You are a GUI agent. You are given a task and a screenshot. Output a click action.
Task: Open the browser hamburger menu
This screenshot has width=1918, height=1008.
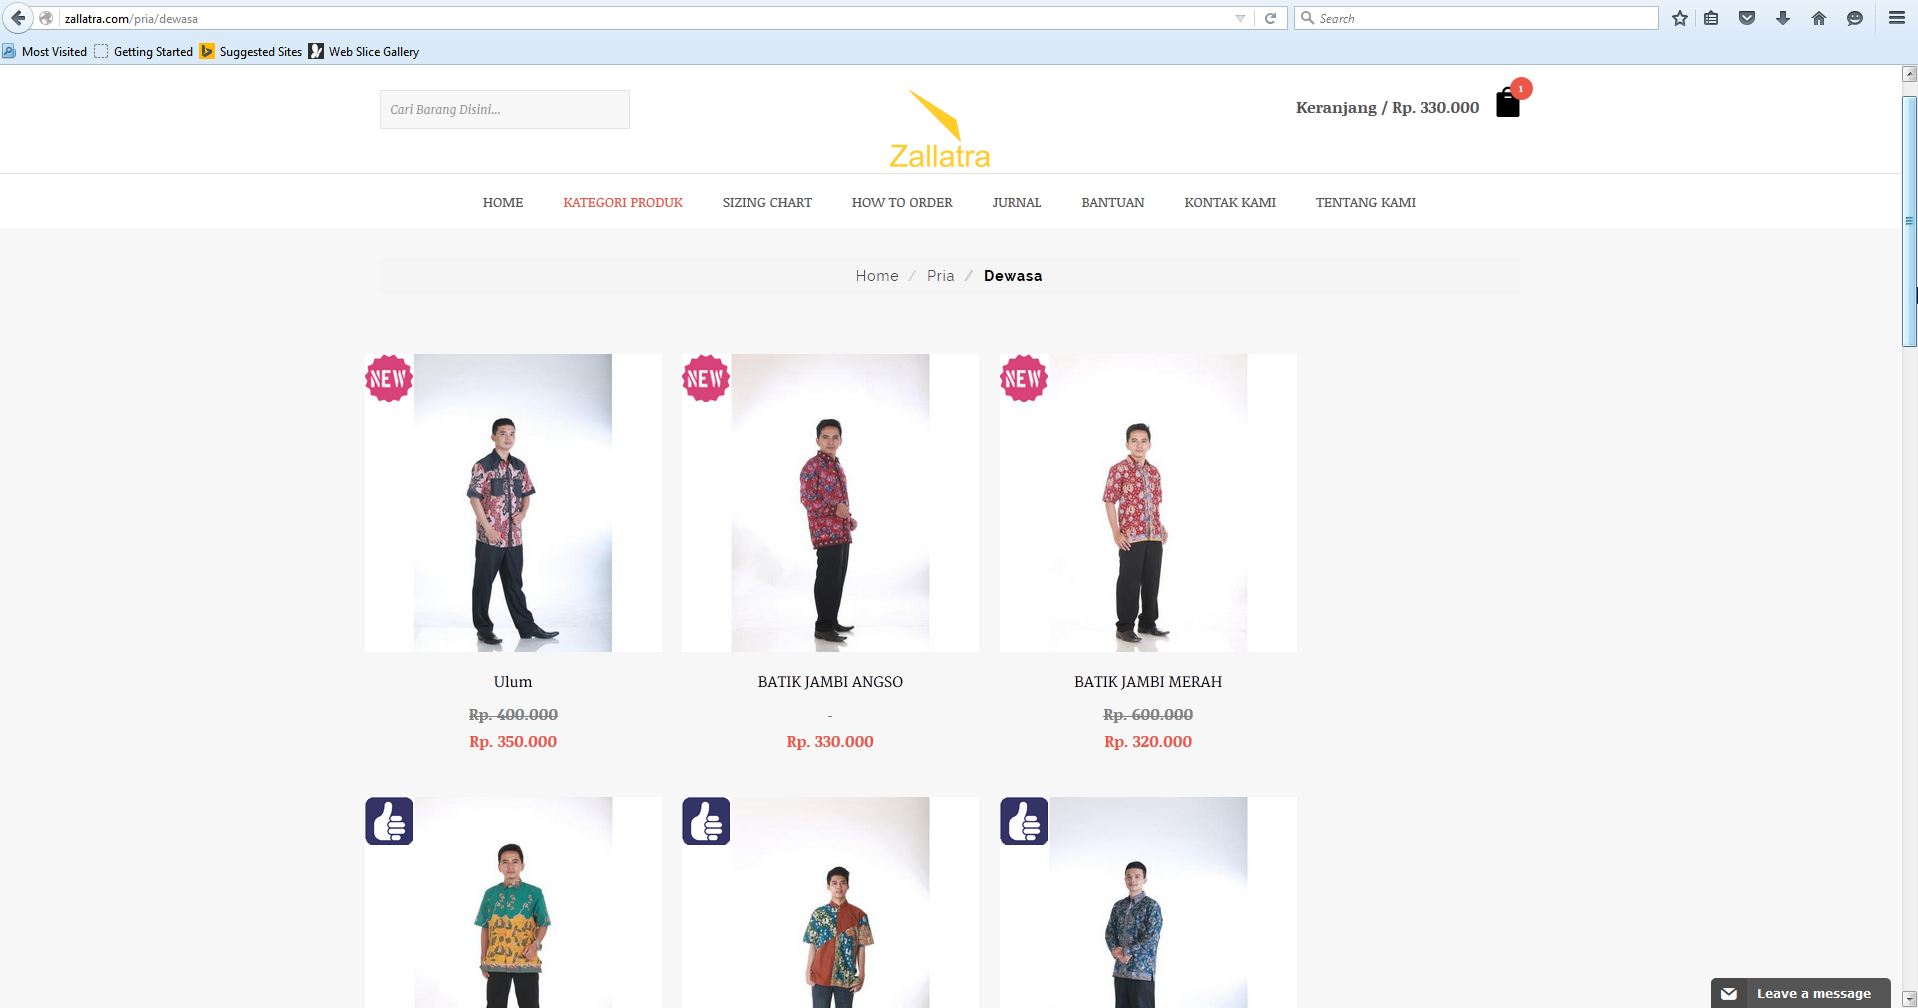click(x=1896, y=18)
